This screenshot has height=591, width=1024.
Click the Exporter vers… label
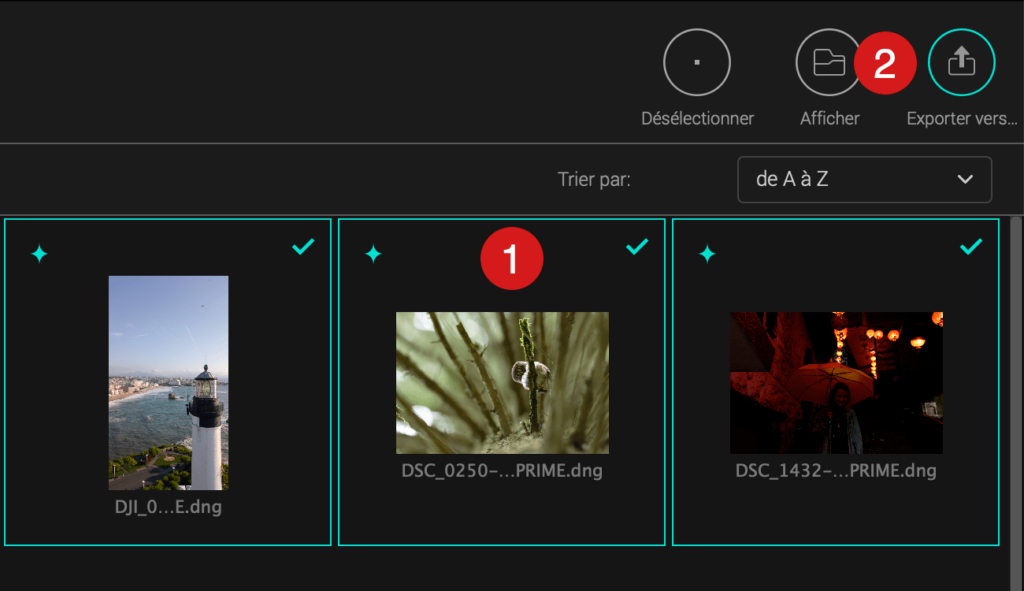(962, 118)
